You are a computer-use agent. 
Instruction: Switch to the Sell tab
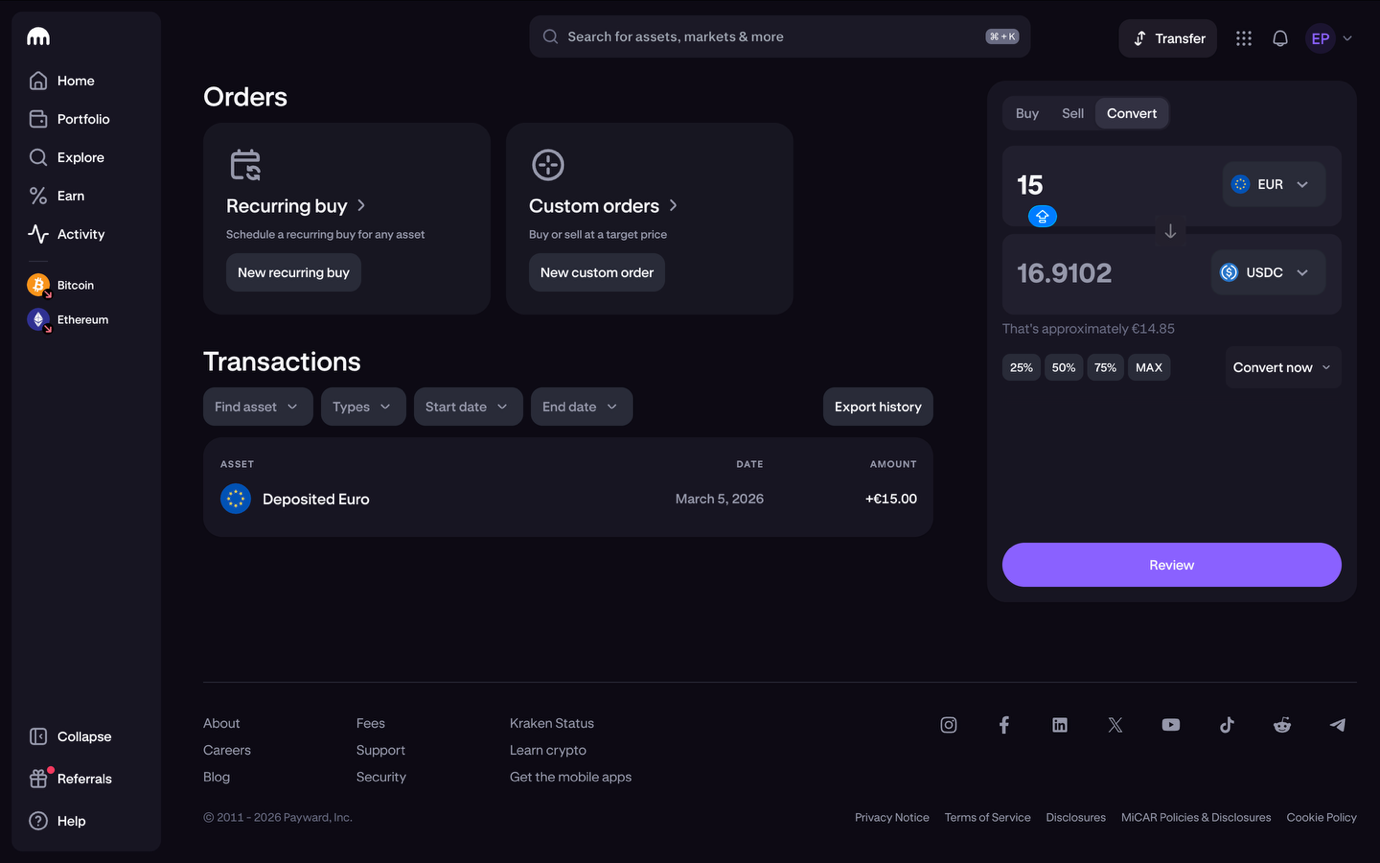coord(1072,113)
